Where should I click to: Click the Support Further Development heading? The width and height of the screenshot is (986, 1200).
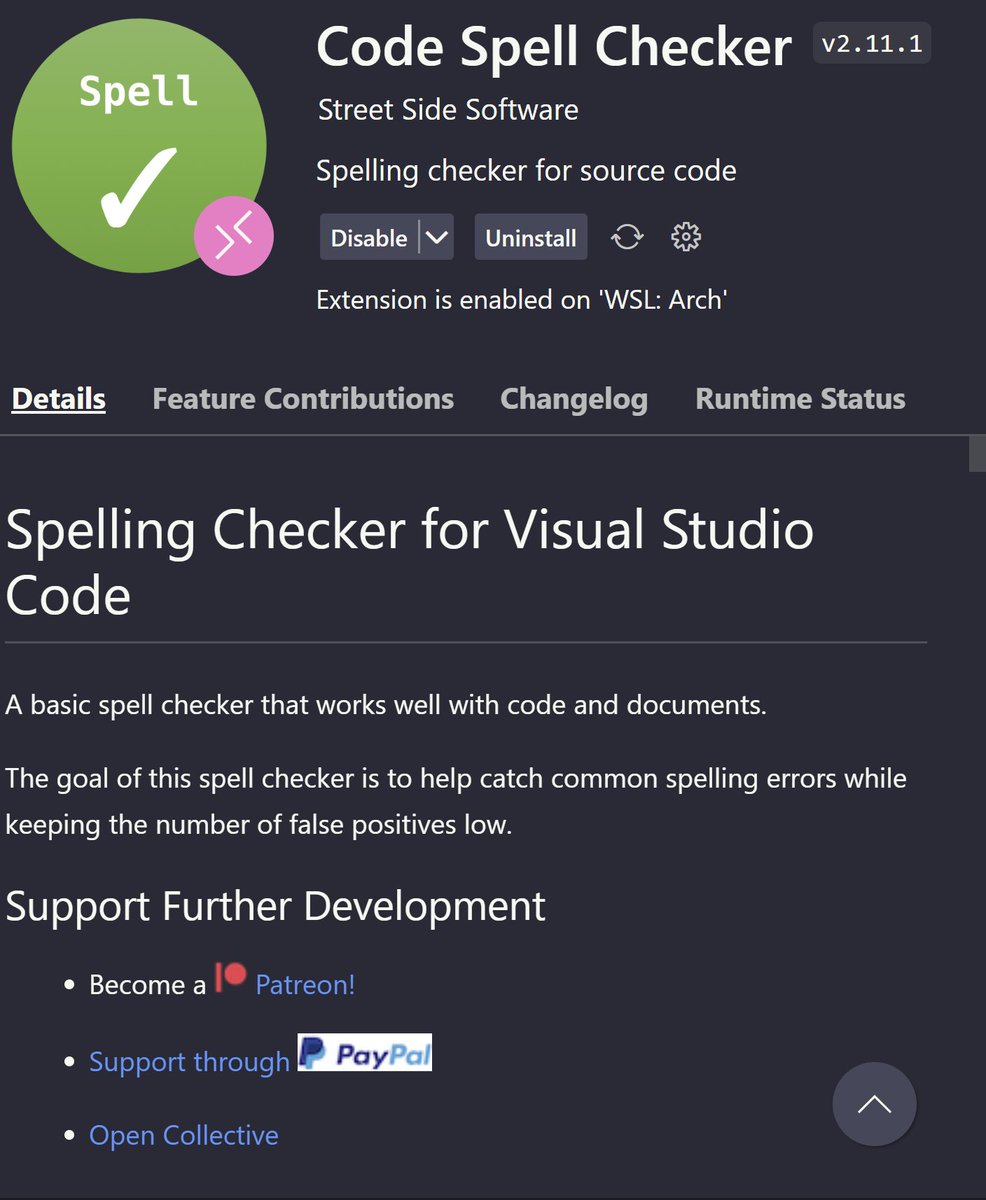276,906
